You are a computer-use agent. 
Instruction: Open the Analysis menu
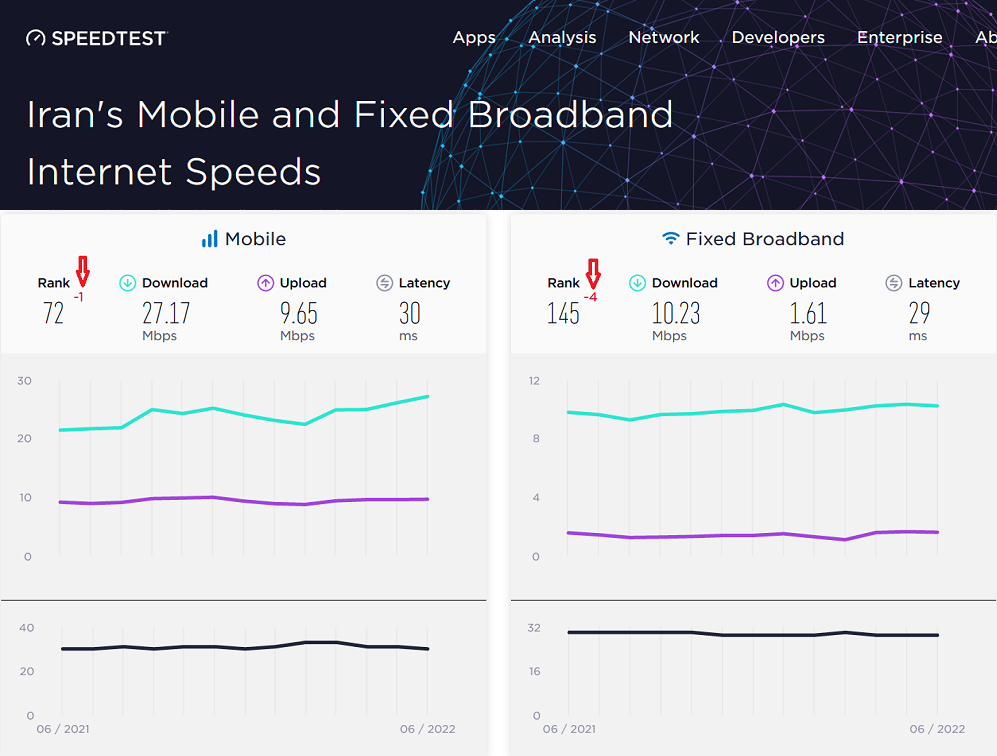point(562,37)
